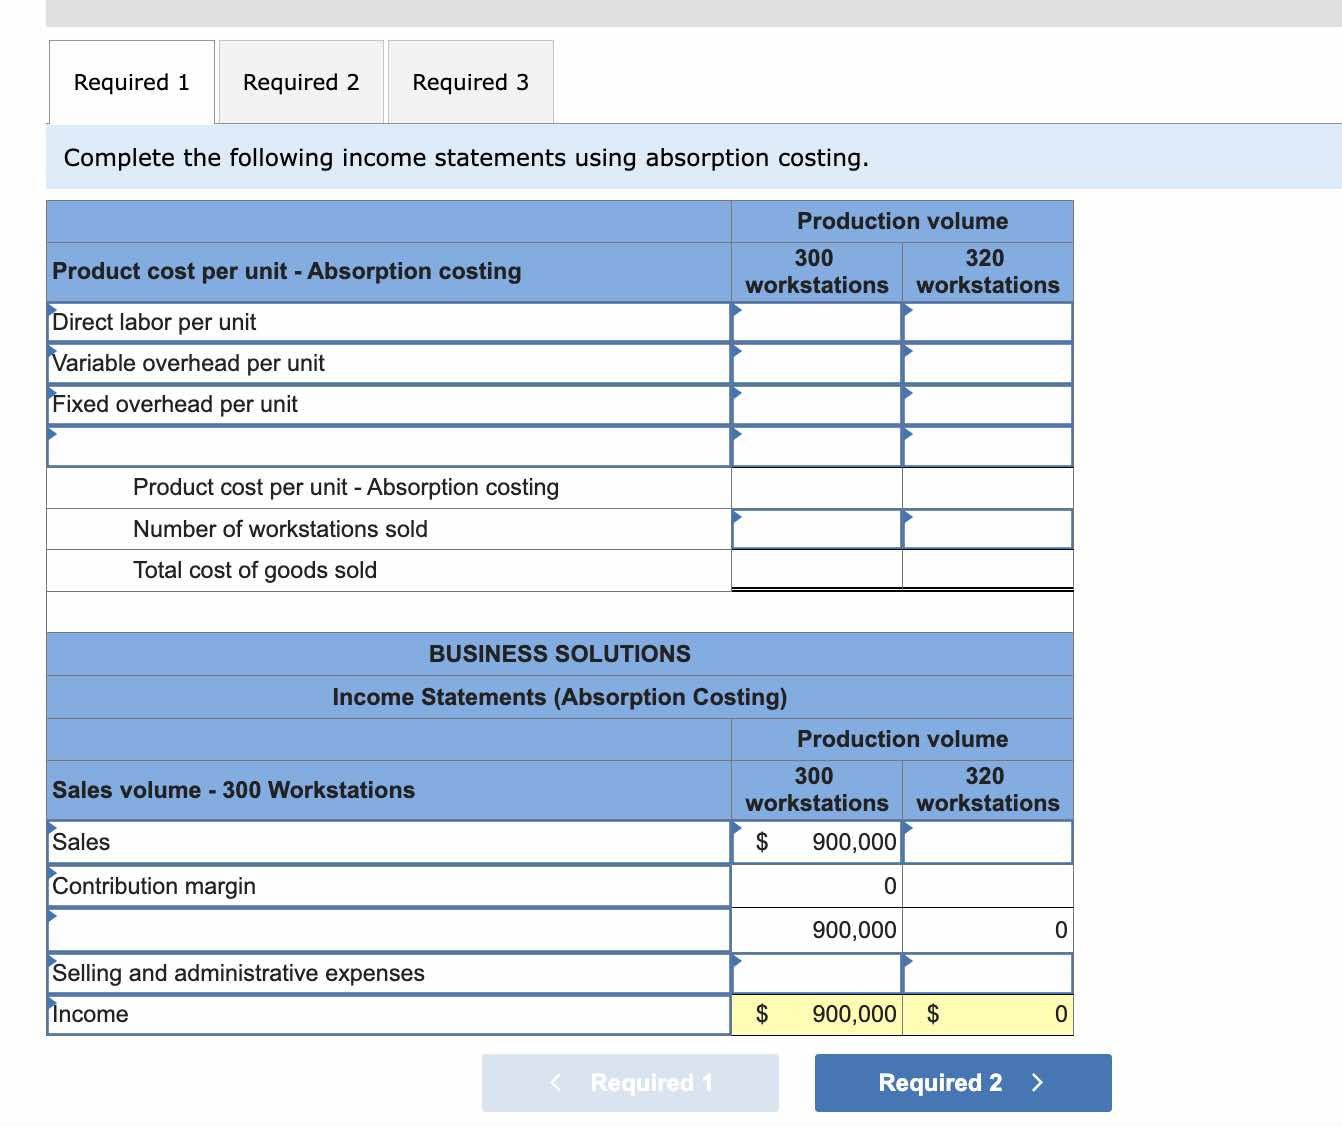Select Selling and administrative field for 300 workstations
Viewport: 1342px width, 1126px height.
tap(817, 973)
